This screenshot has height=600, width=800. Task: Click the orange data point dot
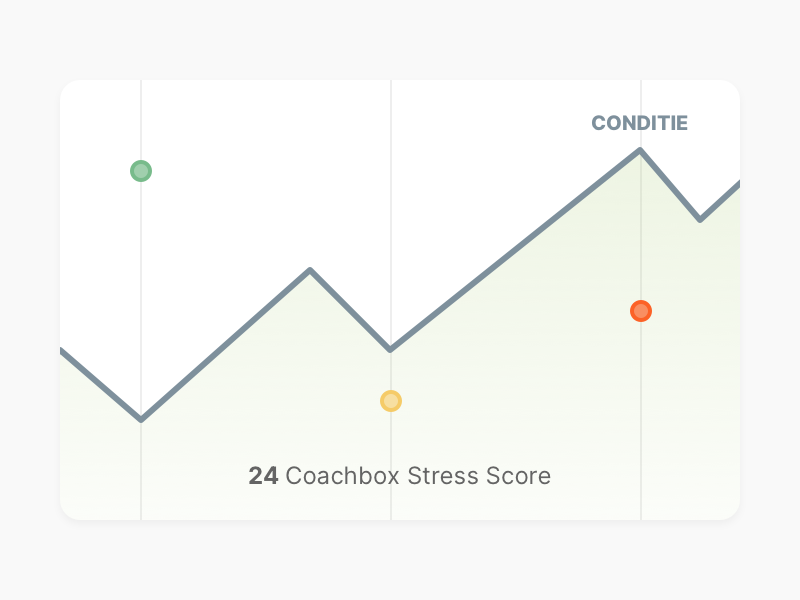pyautogui.click(x=641, y=311)
